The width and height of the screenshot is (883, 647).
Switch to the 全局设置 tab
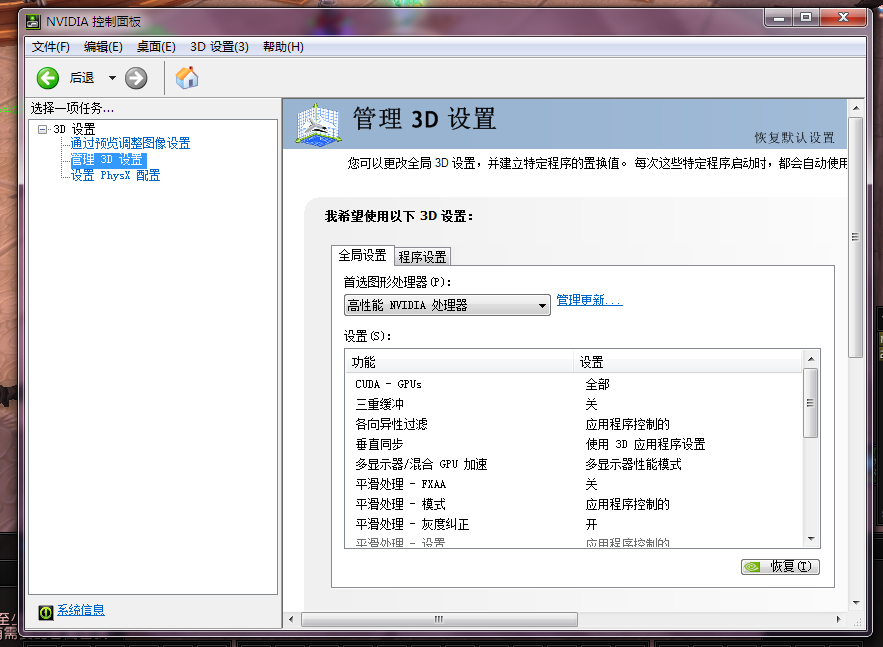(362, 256)
